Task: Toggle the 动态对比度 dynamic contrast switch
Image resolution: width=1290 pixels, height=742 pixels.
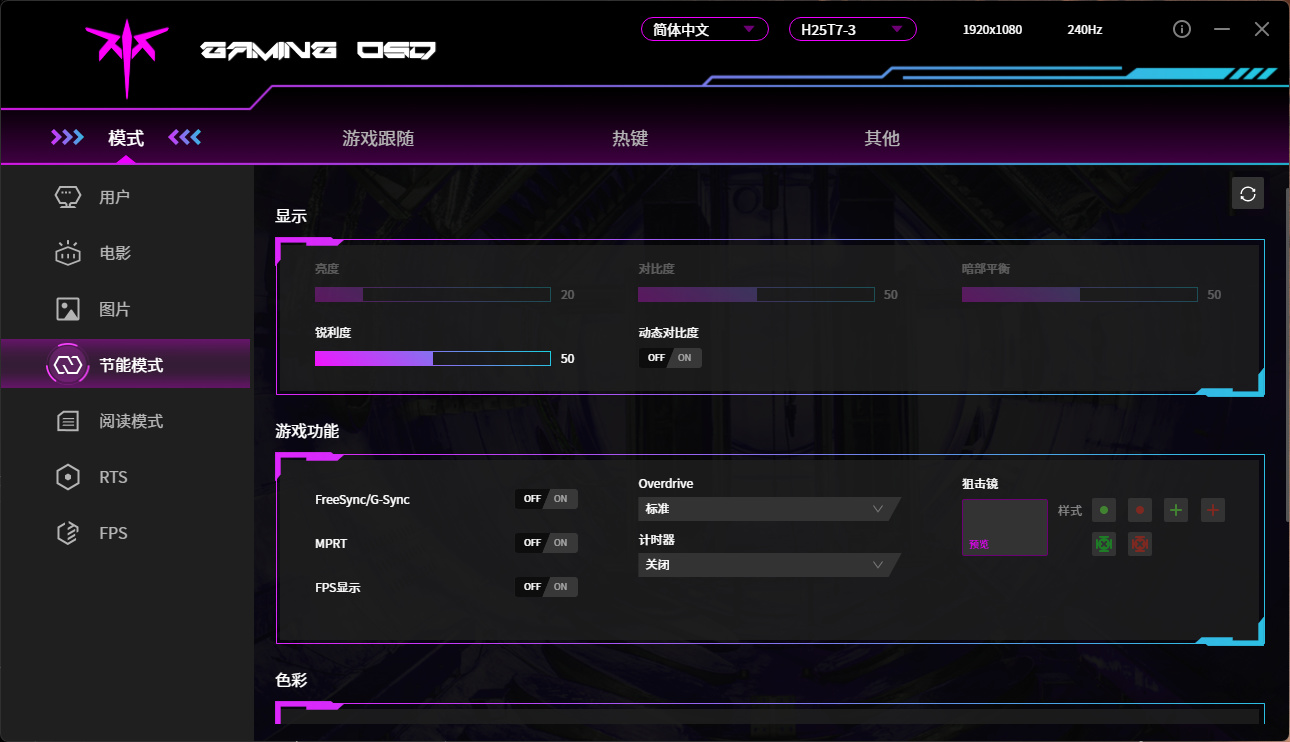Action: point(670,357)
